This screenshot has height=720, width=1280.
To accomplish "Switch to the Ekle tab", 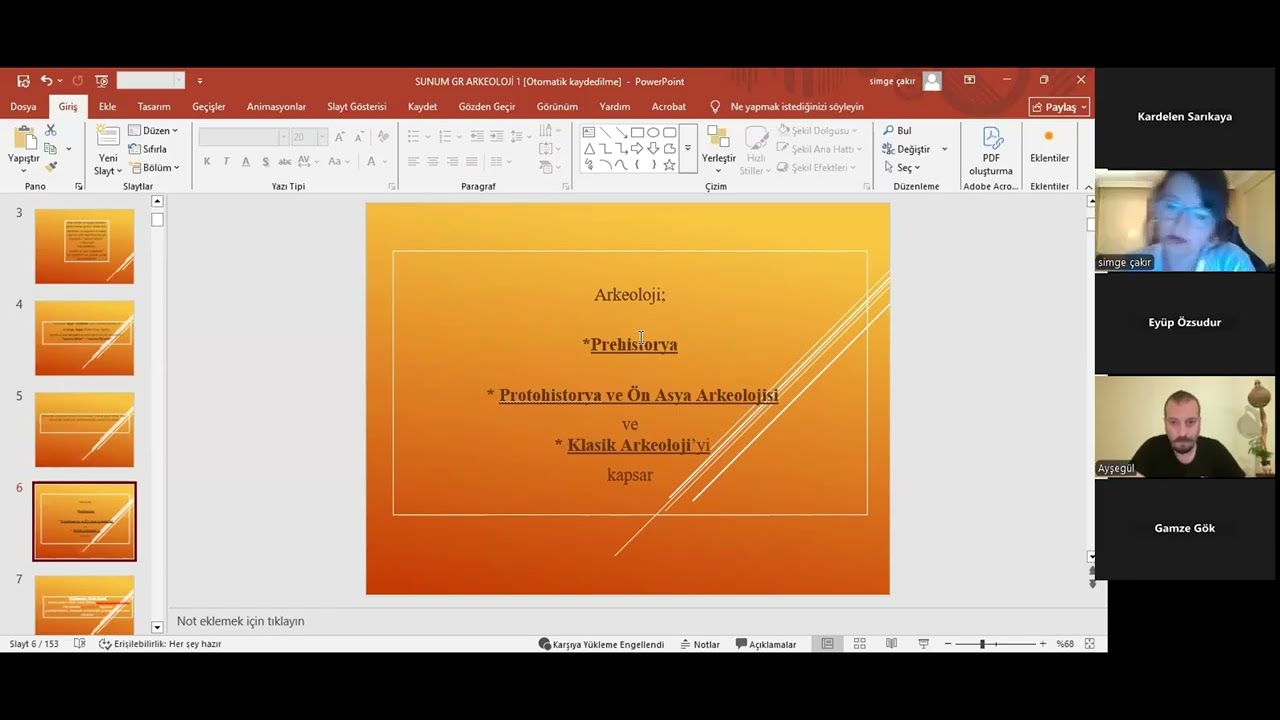I will tap(107, 107).
